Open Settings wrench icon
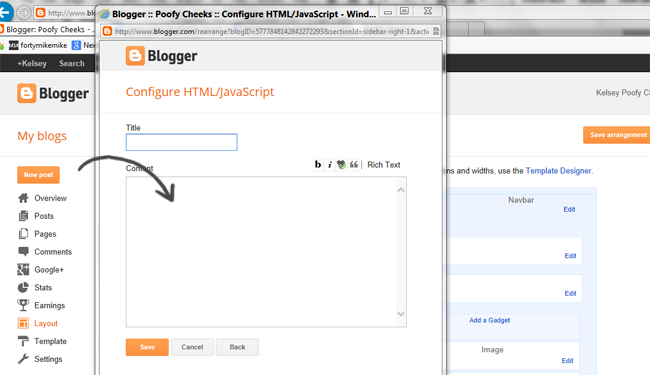Screen dimensions: 650x375 coord(23,359)
